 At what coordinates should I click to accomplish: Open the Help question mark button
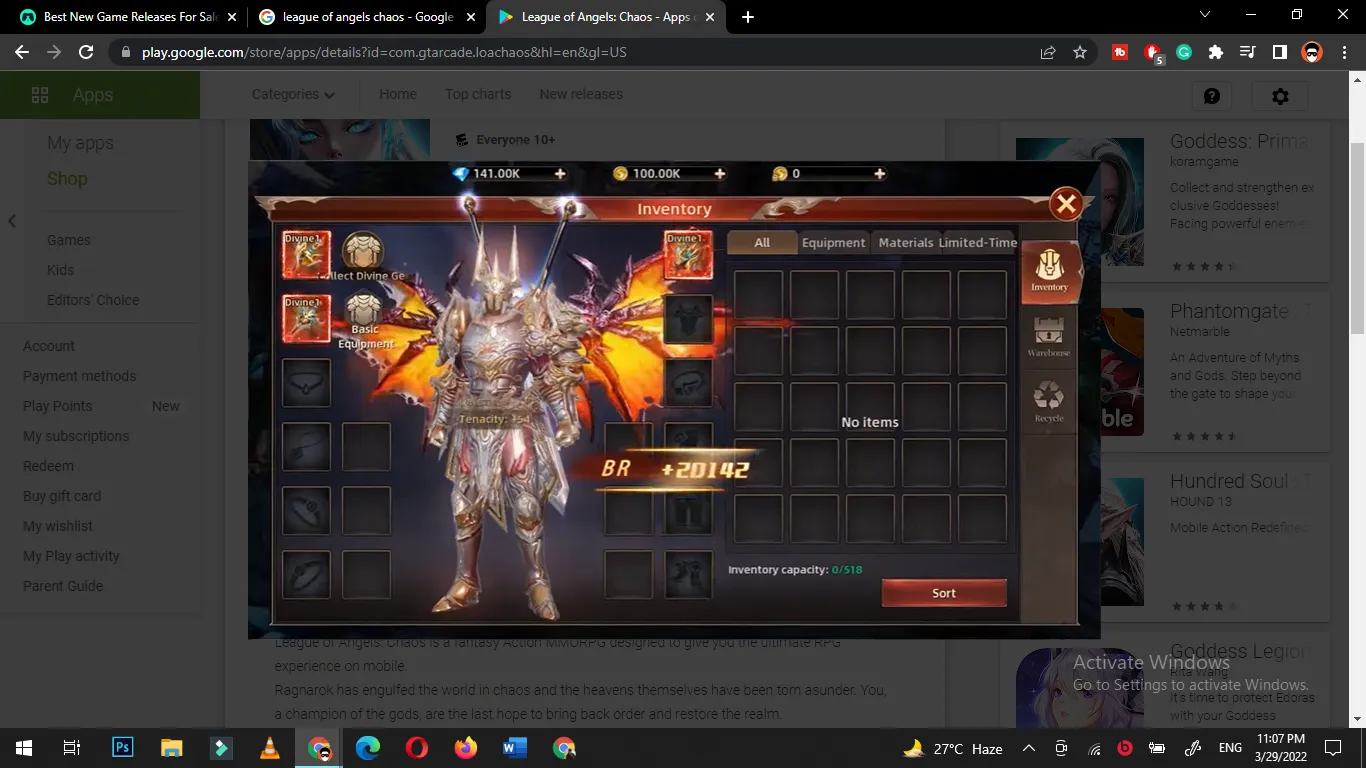1211,96
